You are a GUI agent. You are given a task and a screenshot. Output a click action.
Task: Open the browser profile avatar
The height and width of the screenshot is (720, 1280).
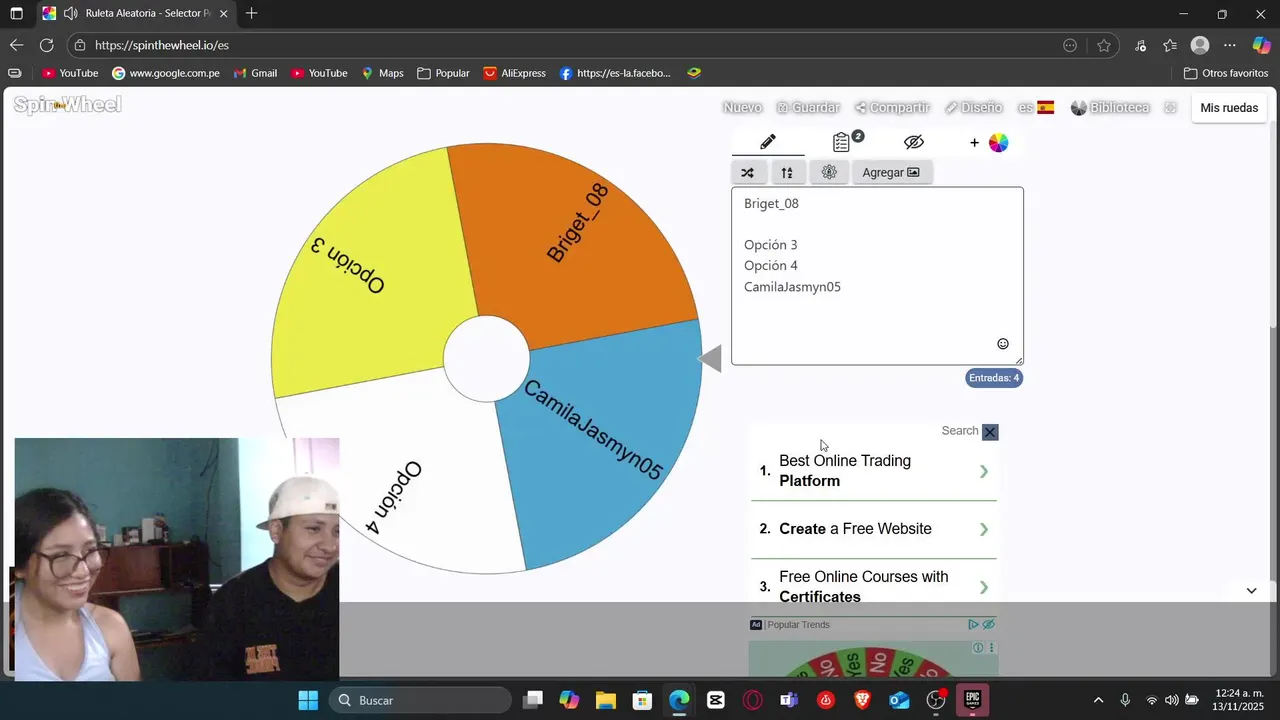(x=1200, y=45)
